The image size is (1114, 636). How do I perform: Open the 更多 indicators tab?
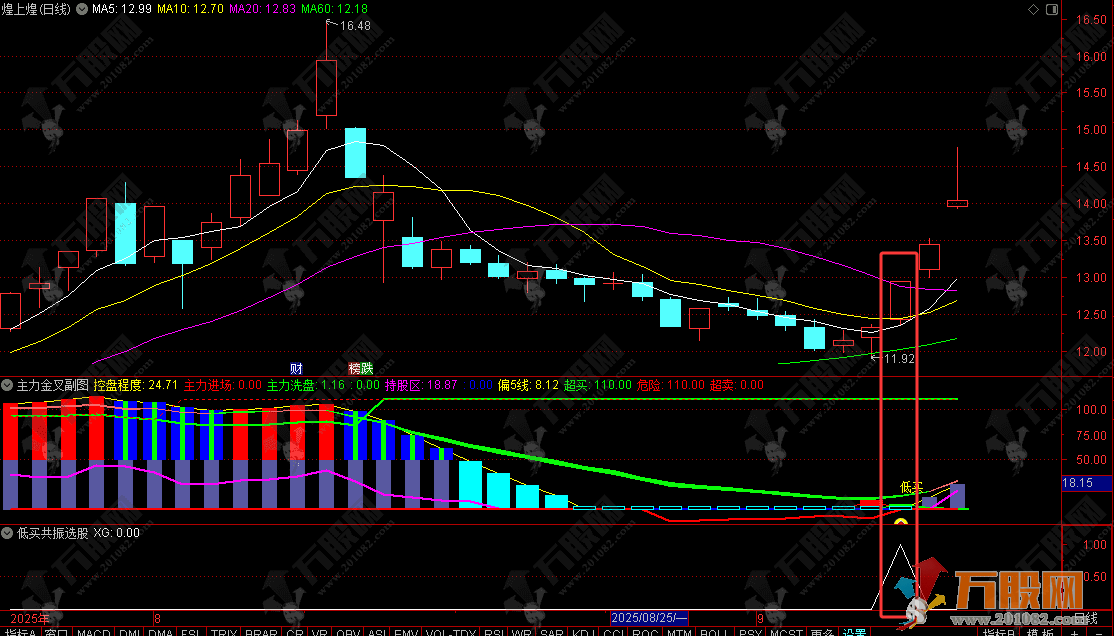coord(822,632)
